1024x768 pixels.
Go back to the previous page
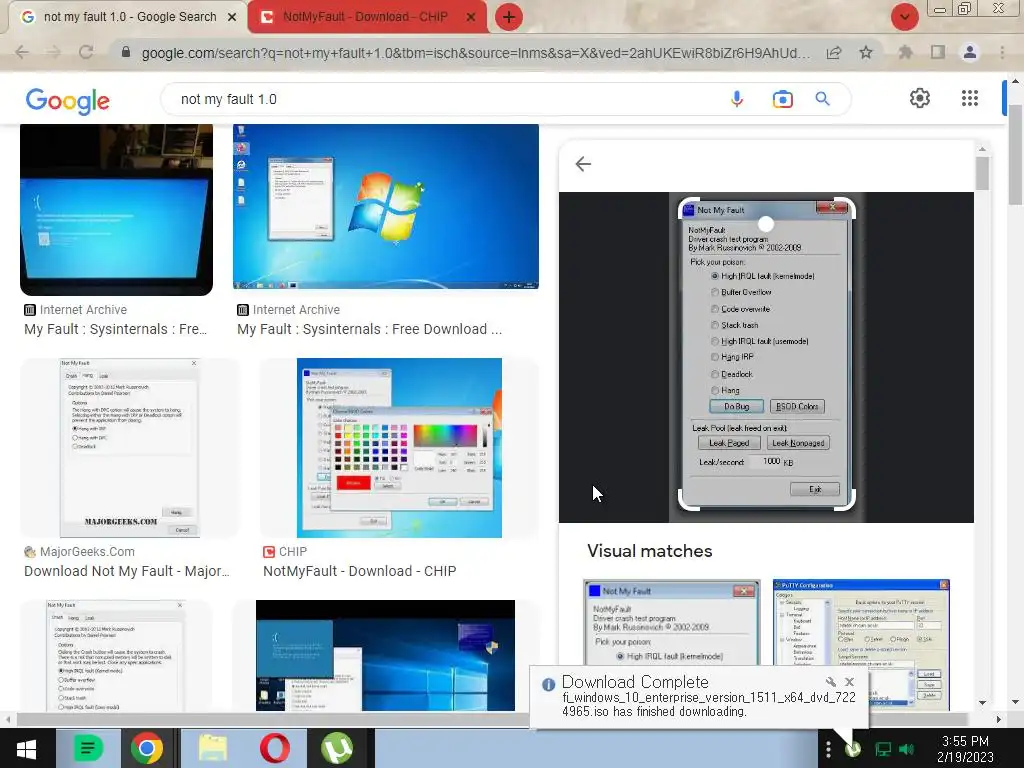click(22, 52)
